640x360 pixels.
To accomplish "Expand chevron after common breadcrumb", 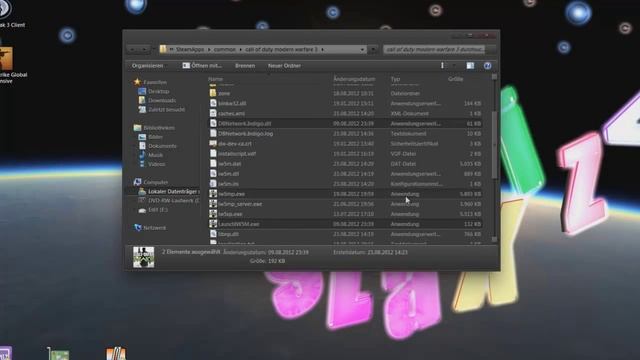I will [240, 49].
